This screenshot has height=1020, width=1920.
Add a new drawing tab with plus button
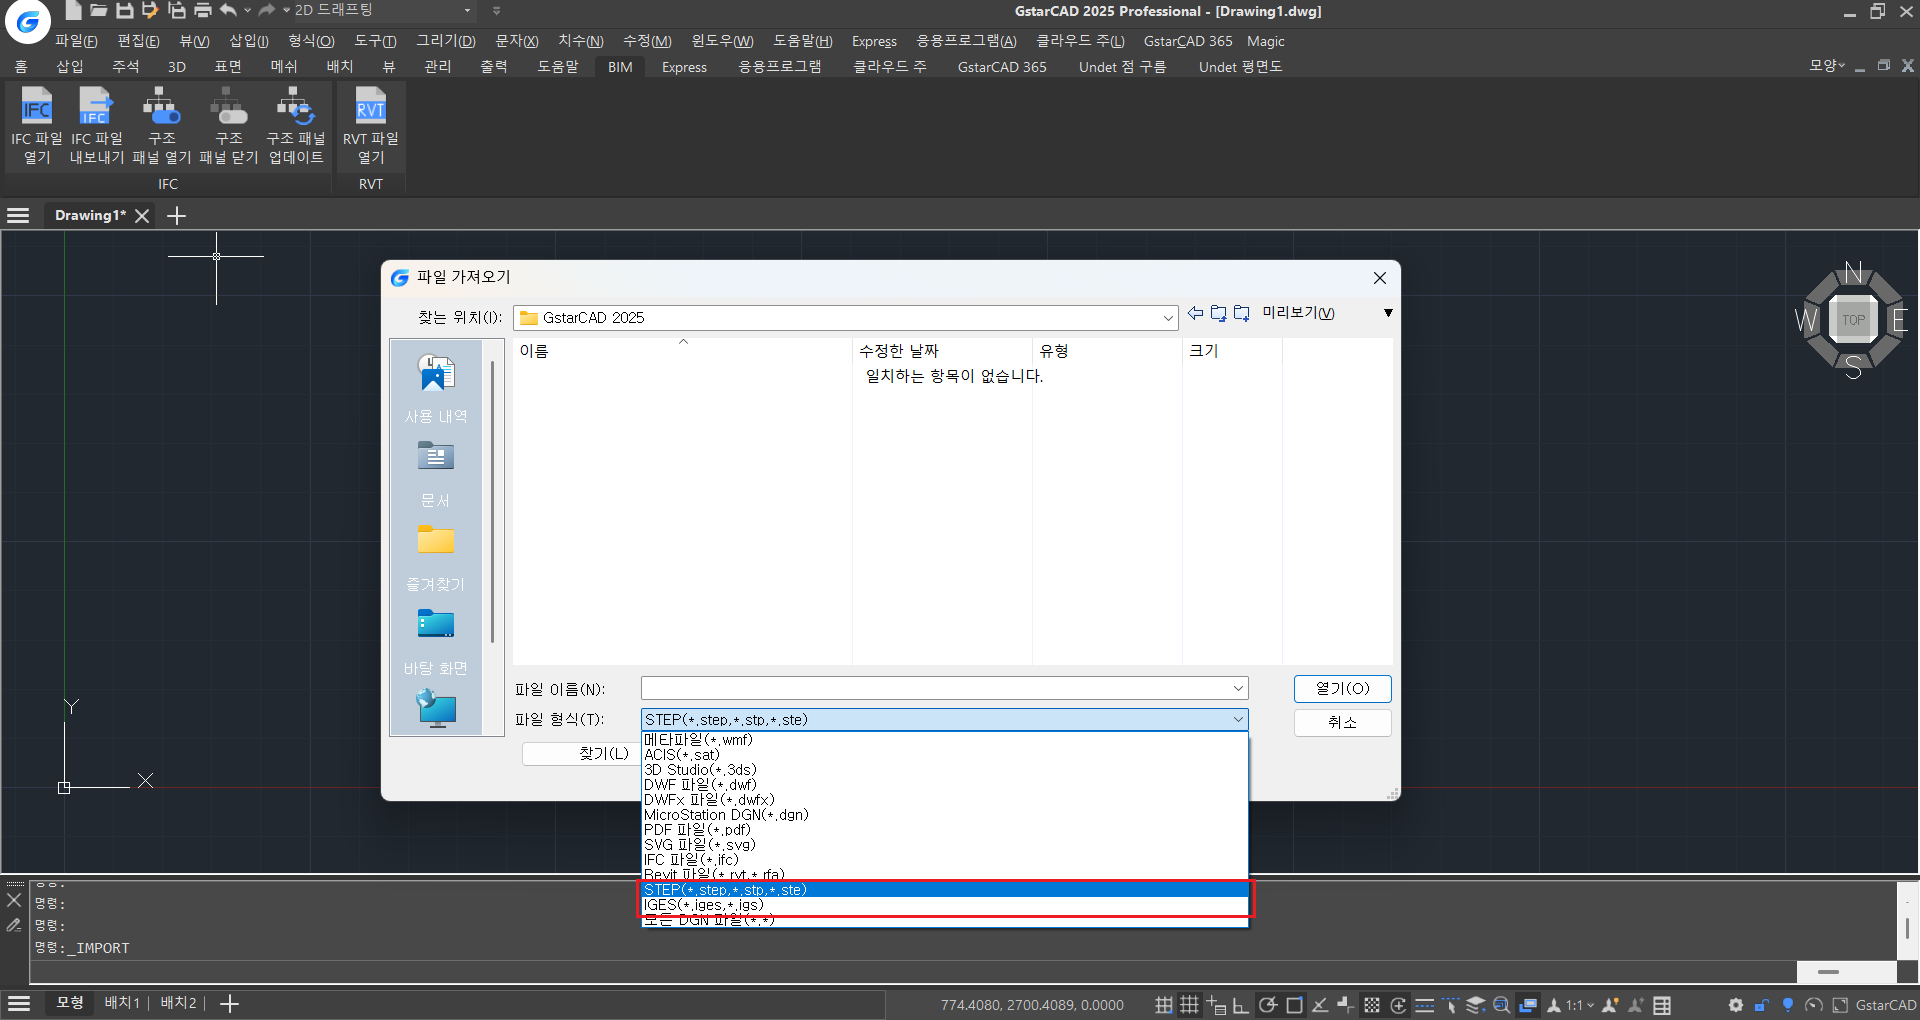(x=176, y=215)
